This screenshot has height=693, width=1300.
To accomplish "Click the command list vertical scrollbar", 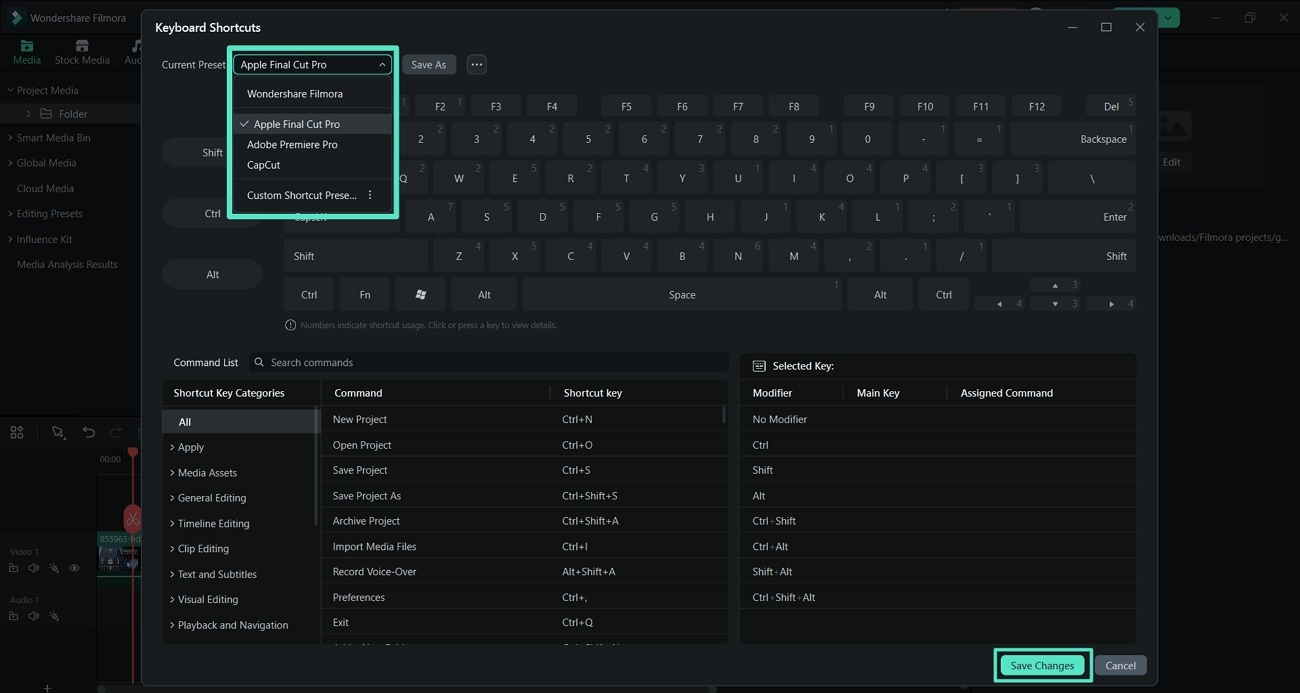I will pos(723,415).
